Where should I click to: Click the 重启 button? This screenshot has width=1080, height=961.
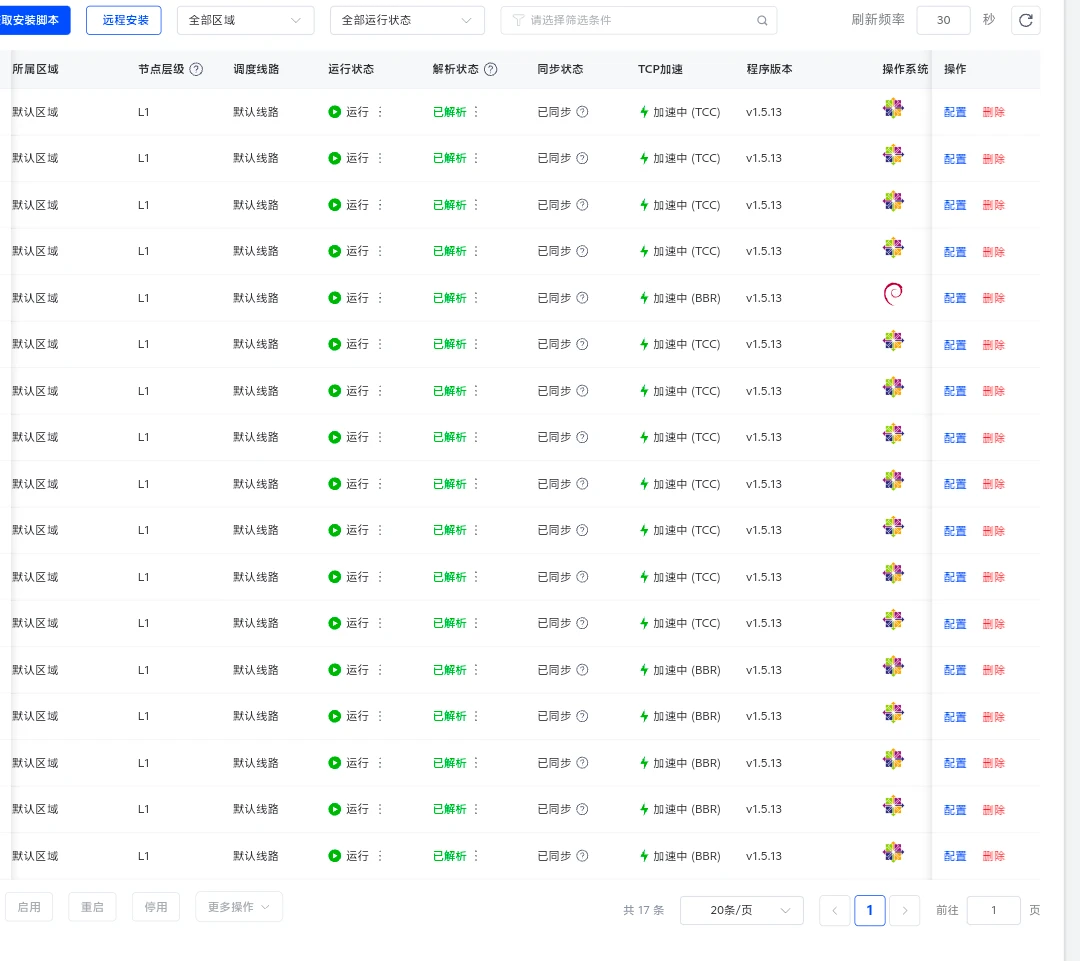point(92,907)
